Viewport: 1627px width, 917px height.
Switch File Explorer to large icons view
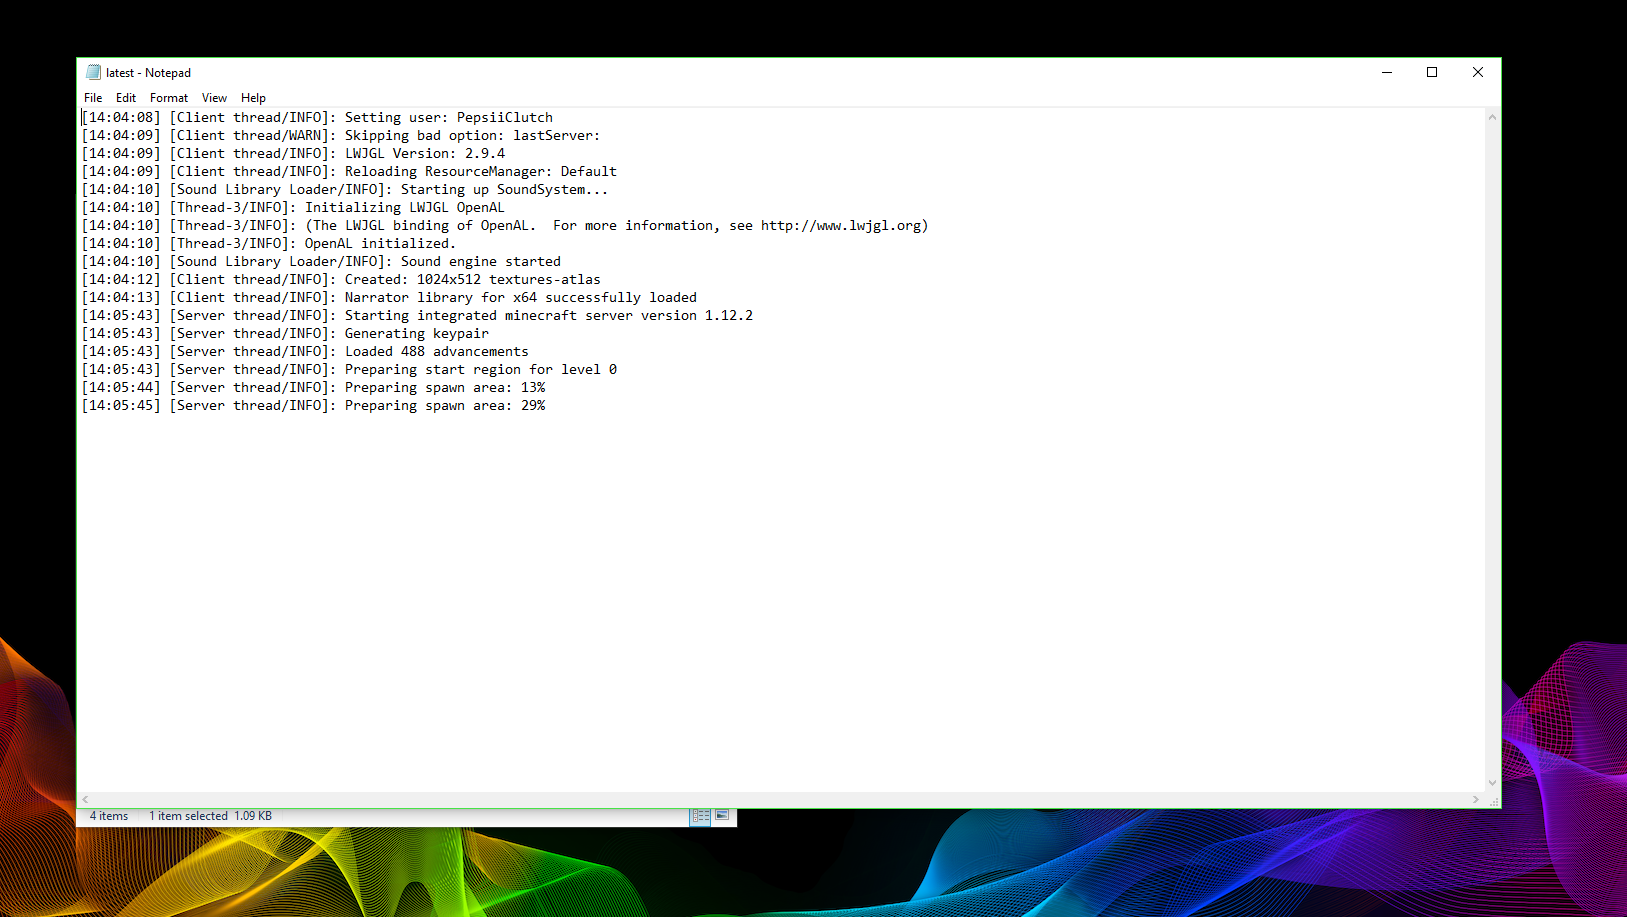point(722,816)
